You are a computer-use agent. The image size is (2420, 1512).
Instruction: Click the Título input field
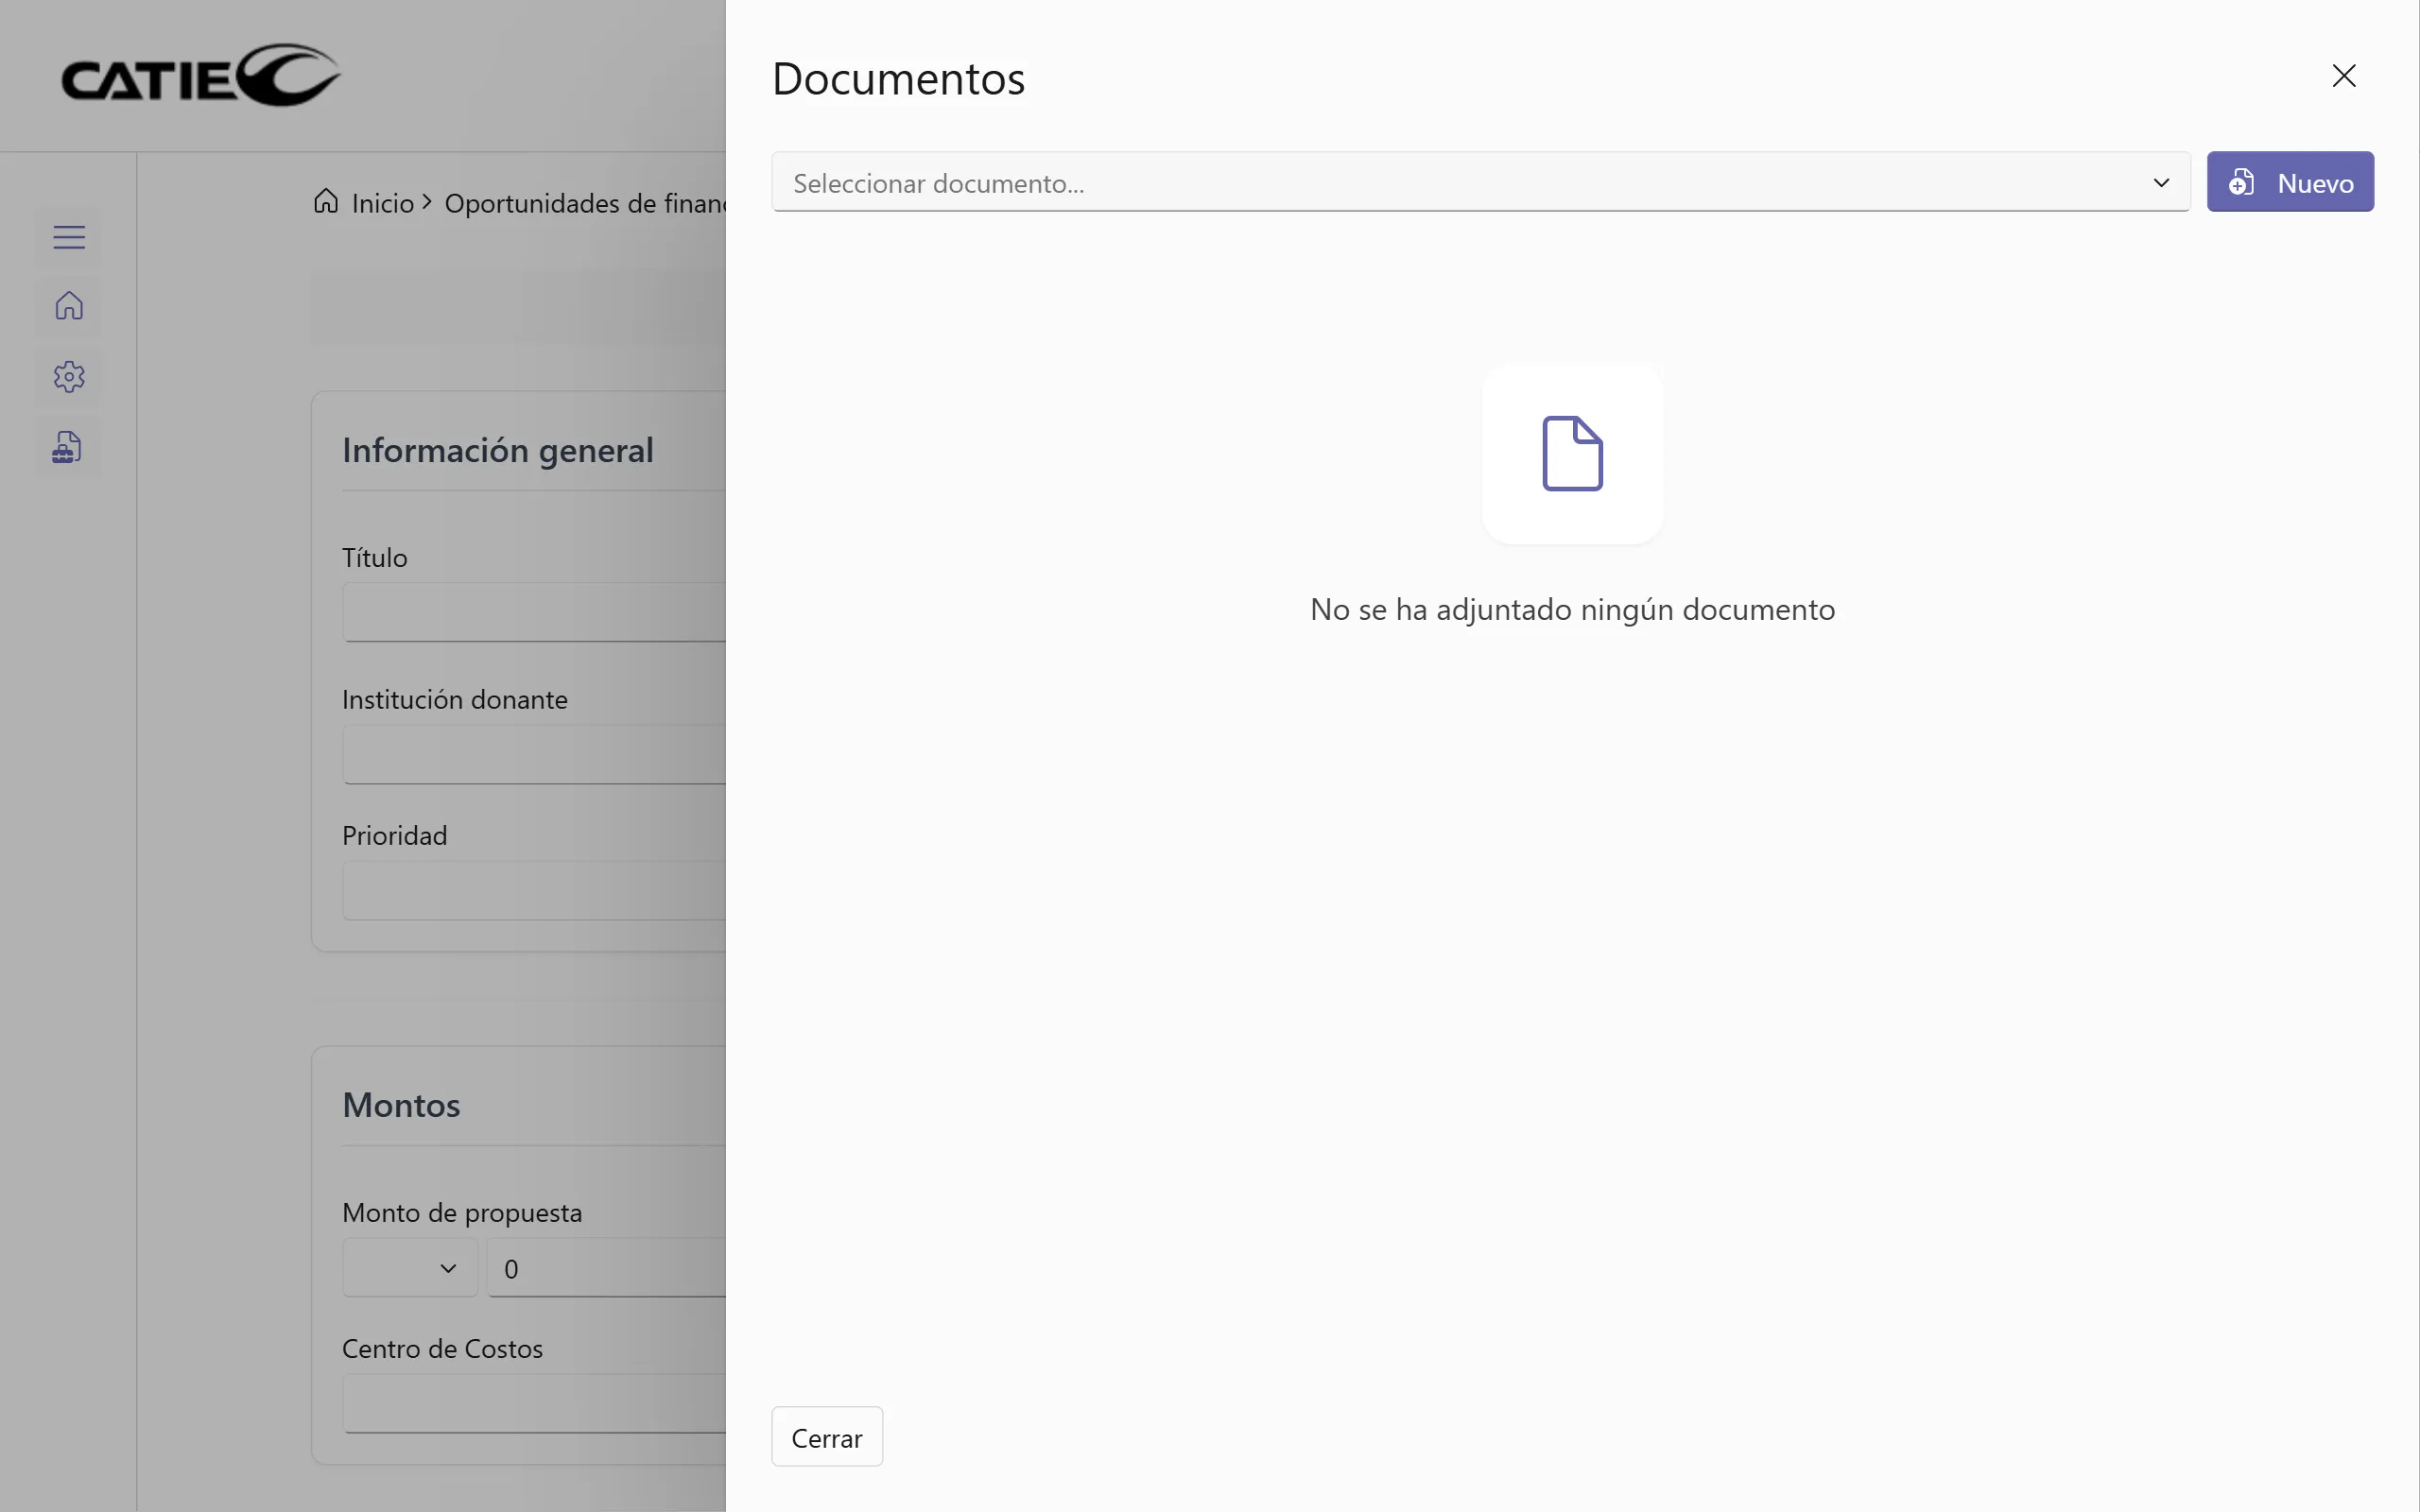535,612
